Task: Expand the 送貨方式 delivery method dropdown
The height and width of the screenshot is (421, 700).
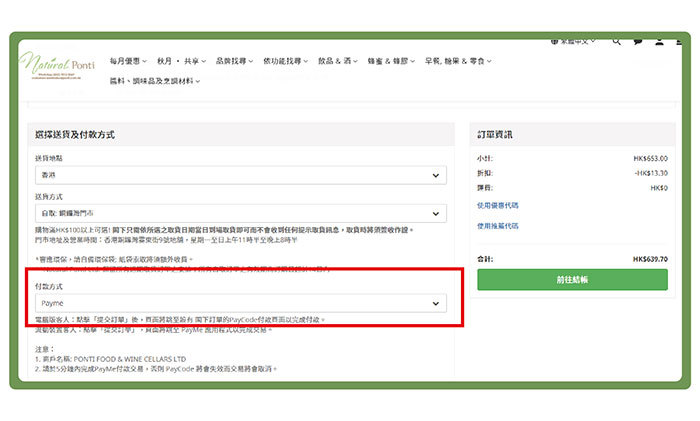Action: (239, 214)
